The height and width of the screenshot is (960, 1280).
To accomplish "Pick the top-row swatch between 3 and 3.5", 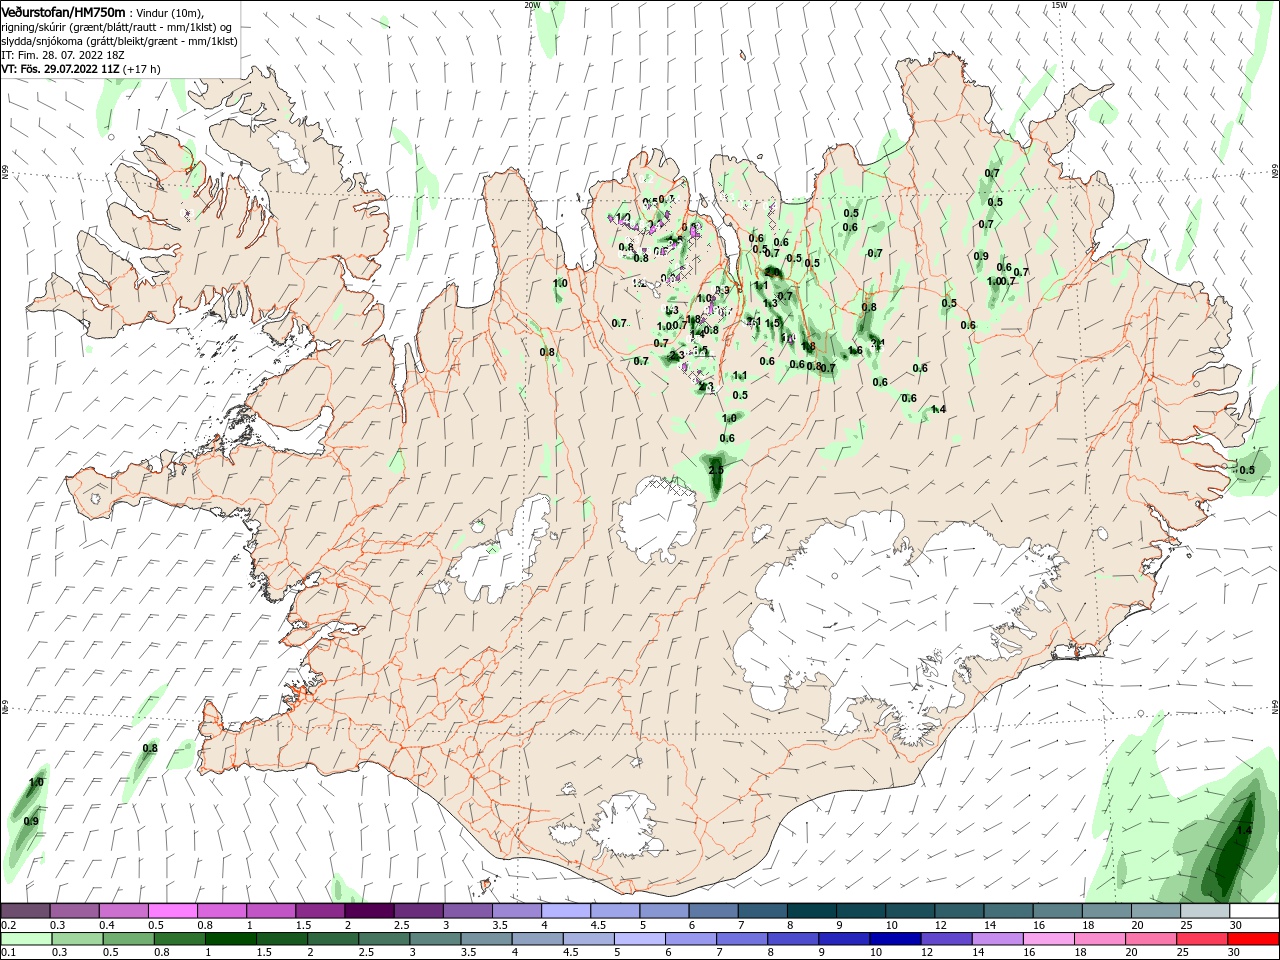I will [467, 911].
